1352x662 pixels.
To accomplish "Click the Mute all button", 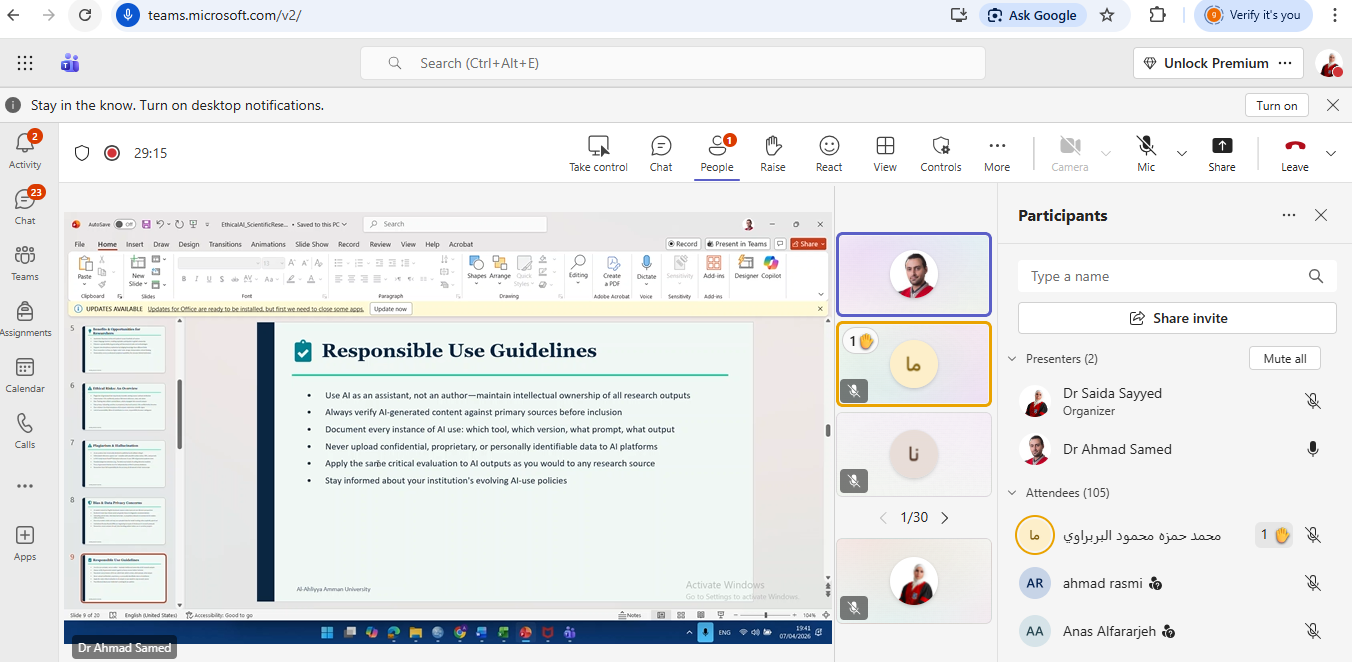I will click(x=1284, y=359).
